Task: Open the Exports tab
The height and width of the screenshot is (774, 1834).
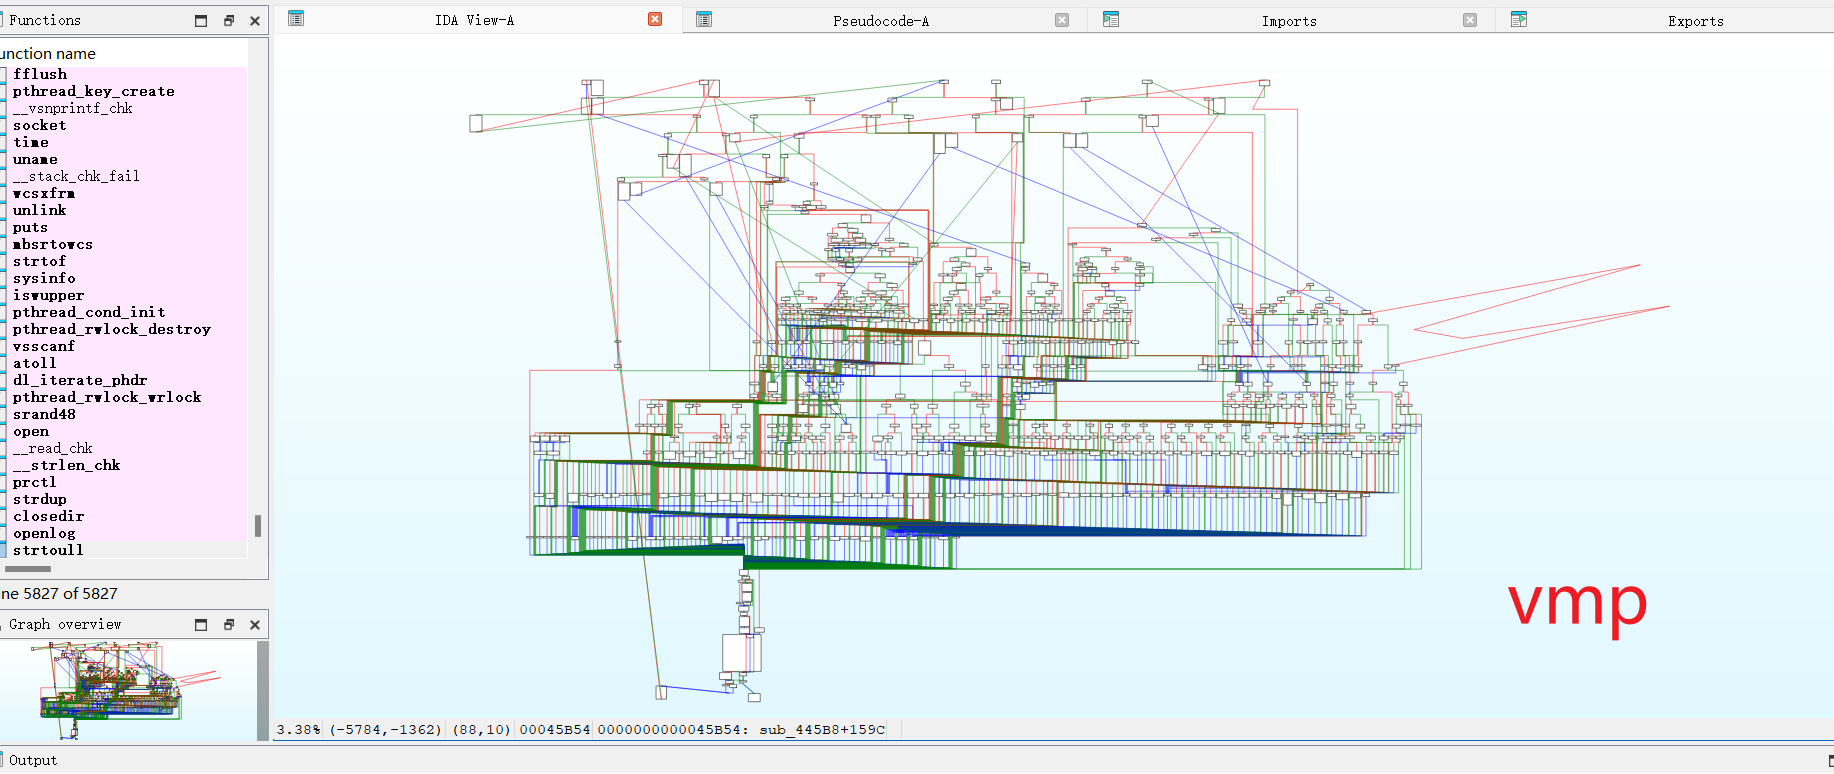Action: [x=1695, y=21]
